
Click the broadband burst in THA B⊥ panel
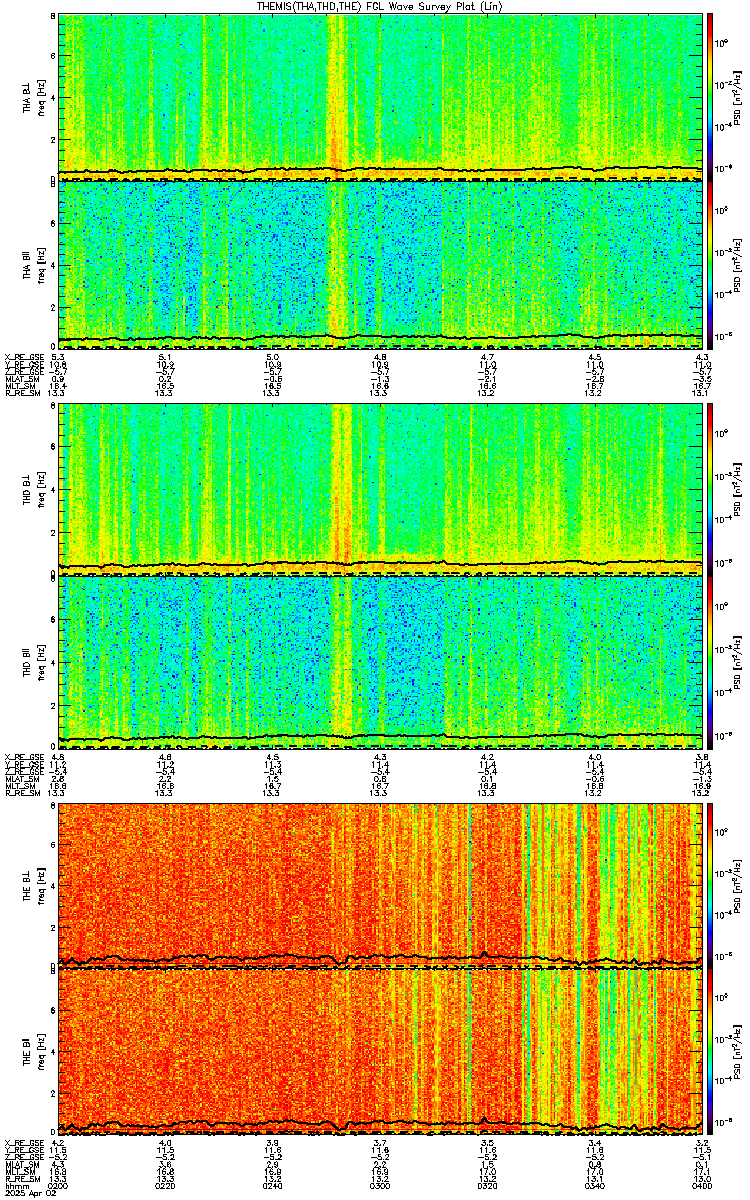pyautogui.click(x=338, y=96)
